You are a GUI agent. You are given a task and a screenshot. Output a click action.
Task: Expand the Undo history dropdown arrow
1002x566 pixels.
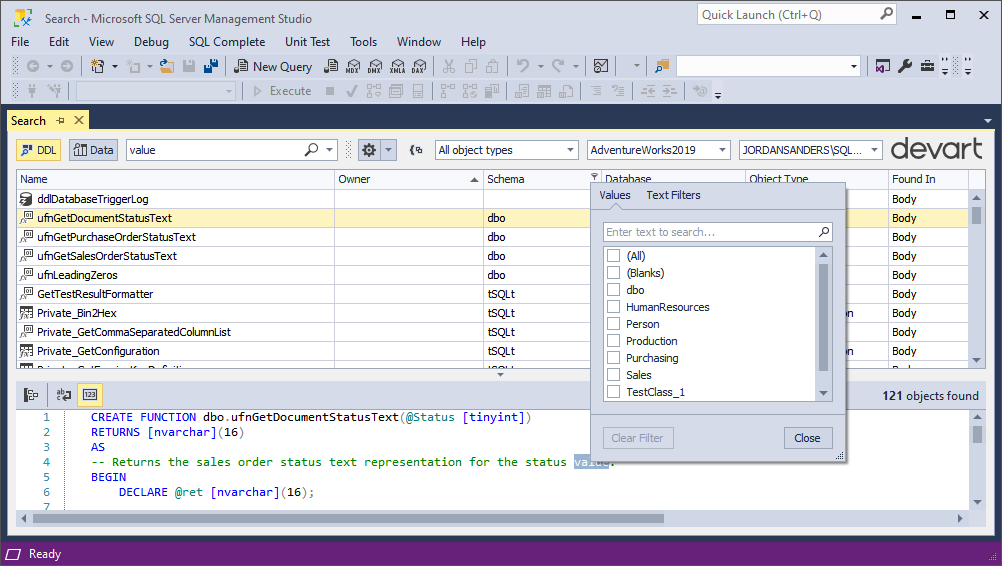click(541, 66)
